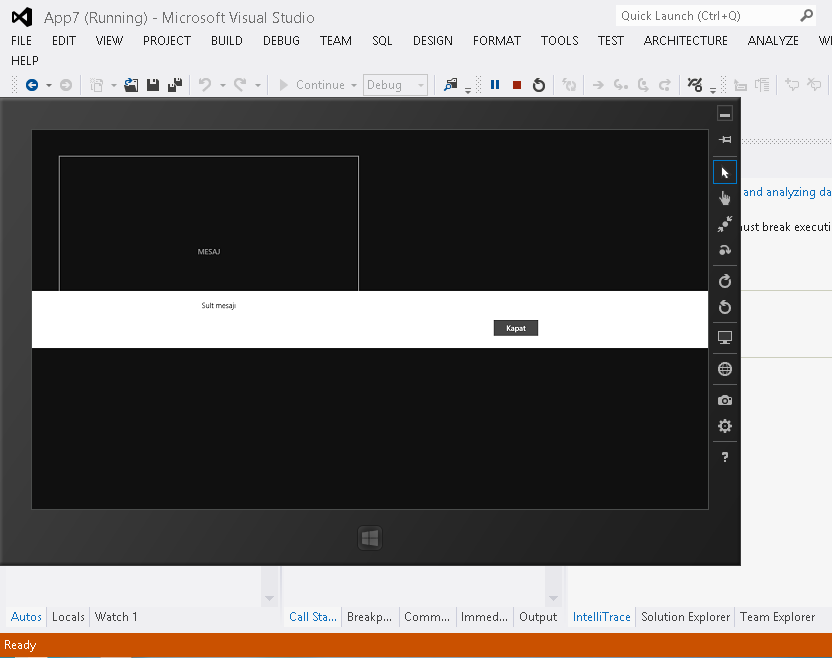Screen dimensions: 832x658
Task: Click the Sult mesajı text
Action: [x=219, y=306]
